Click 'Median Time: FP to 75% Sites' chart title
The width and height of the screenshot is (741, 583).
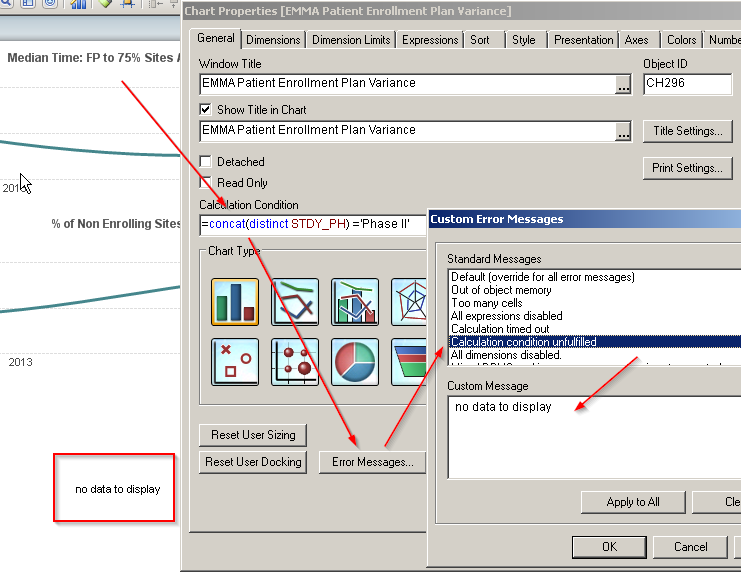click(94, 58)
